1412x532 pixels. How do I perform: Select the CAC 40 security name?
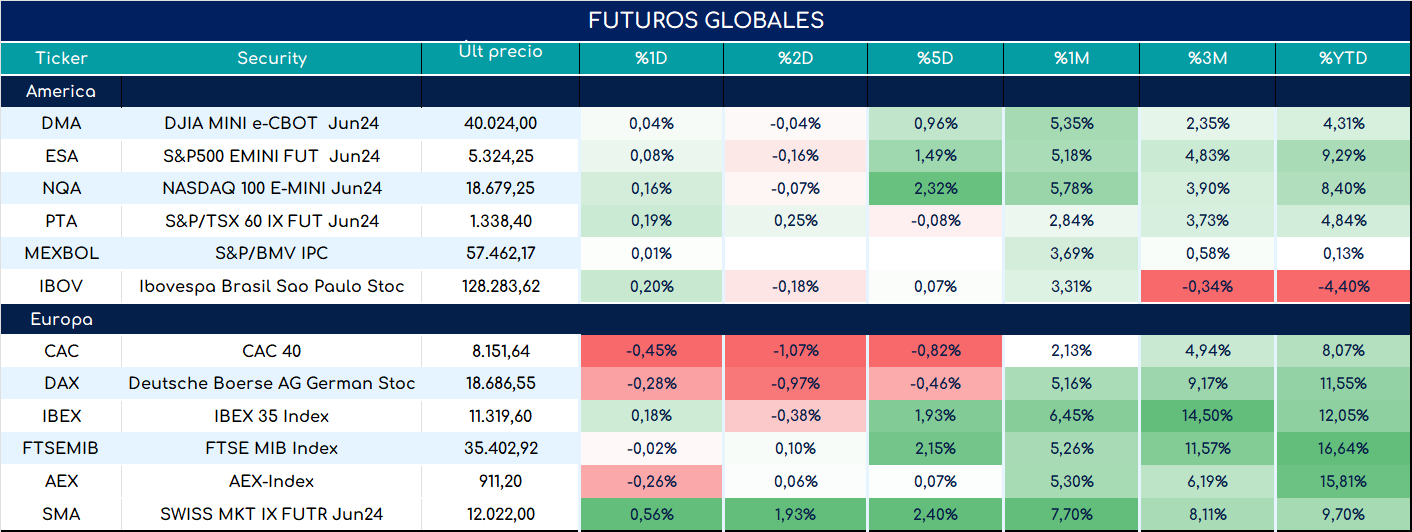point(272,351)
